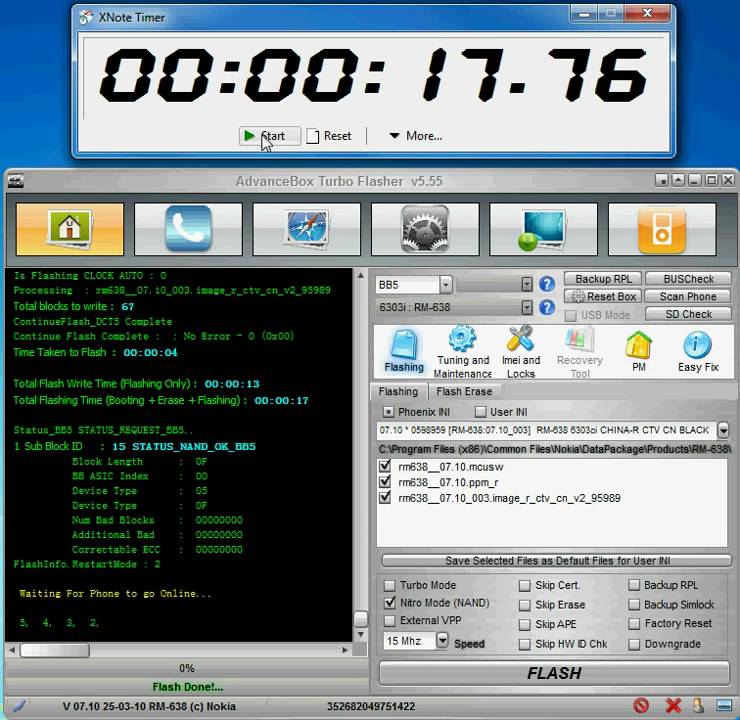740x720 pixels.
Task: Click the red X icon in status bar
Action: 673,706
